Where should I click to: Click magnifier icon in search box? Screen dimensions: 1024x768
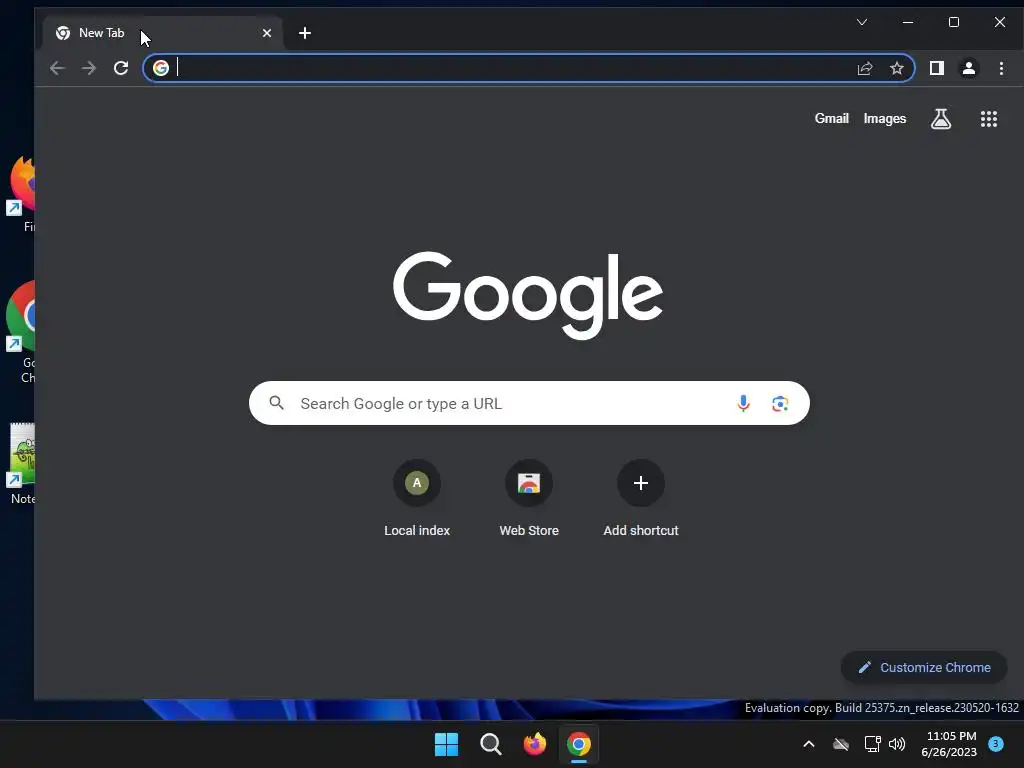pos(277,403)
